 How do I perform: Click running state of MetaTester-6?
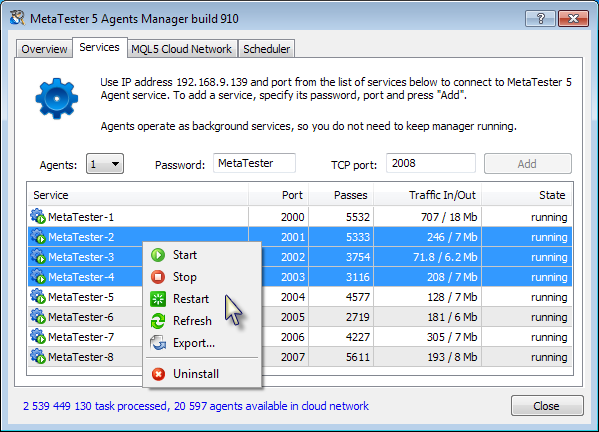pos(549,317)
